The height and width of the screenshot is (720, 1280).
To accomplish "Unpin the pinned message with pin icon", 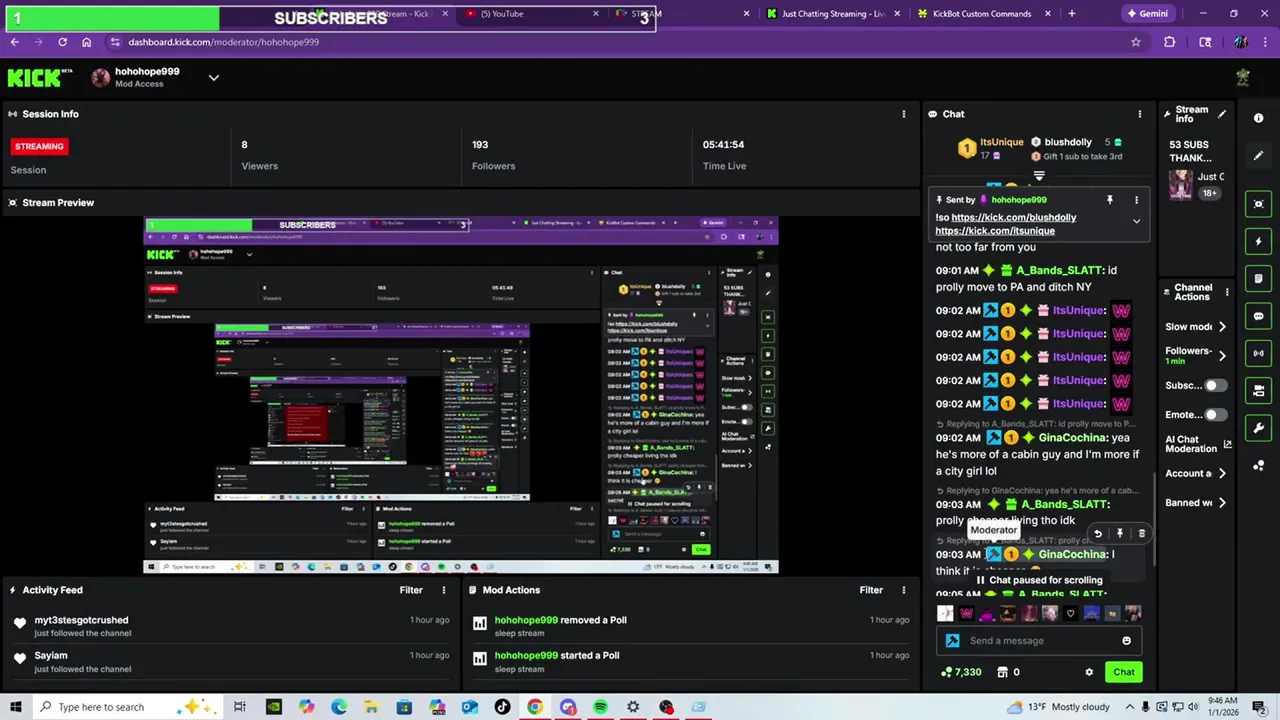I will point(1109,200).
